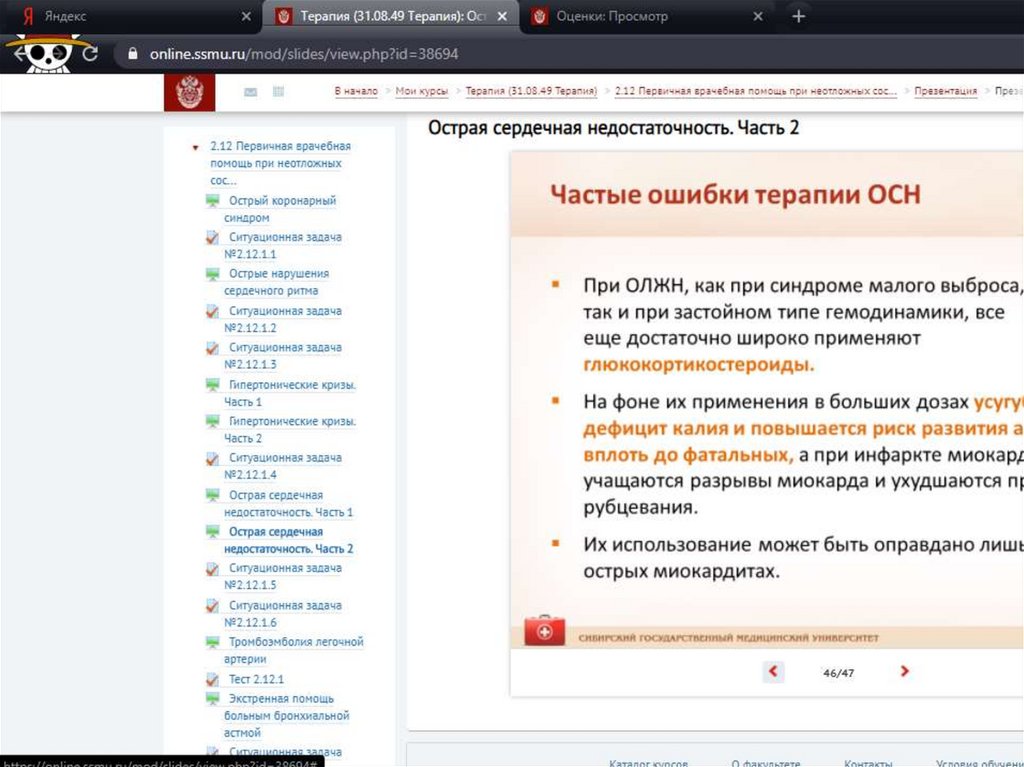Open Ситуационная задача №2.12.1.4 link
The height and width of the screenshot is (767, 1024).
pyautogui.click(x=283, y=466)
